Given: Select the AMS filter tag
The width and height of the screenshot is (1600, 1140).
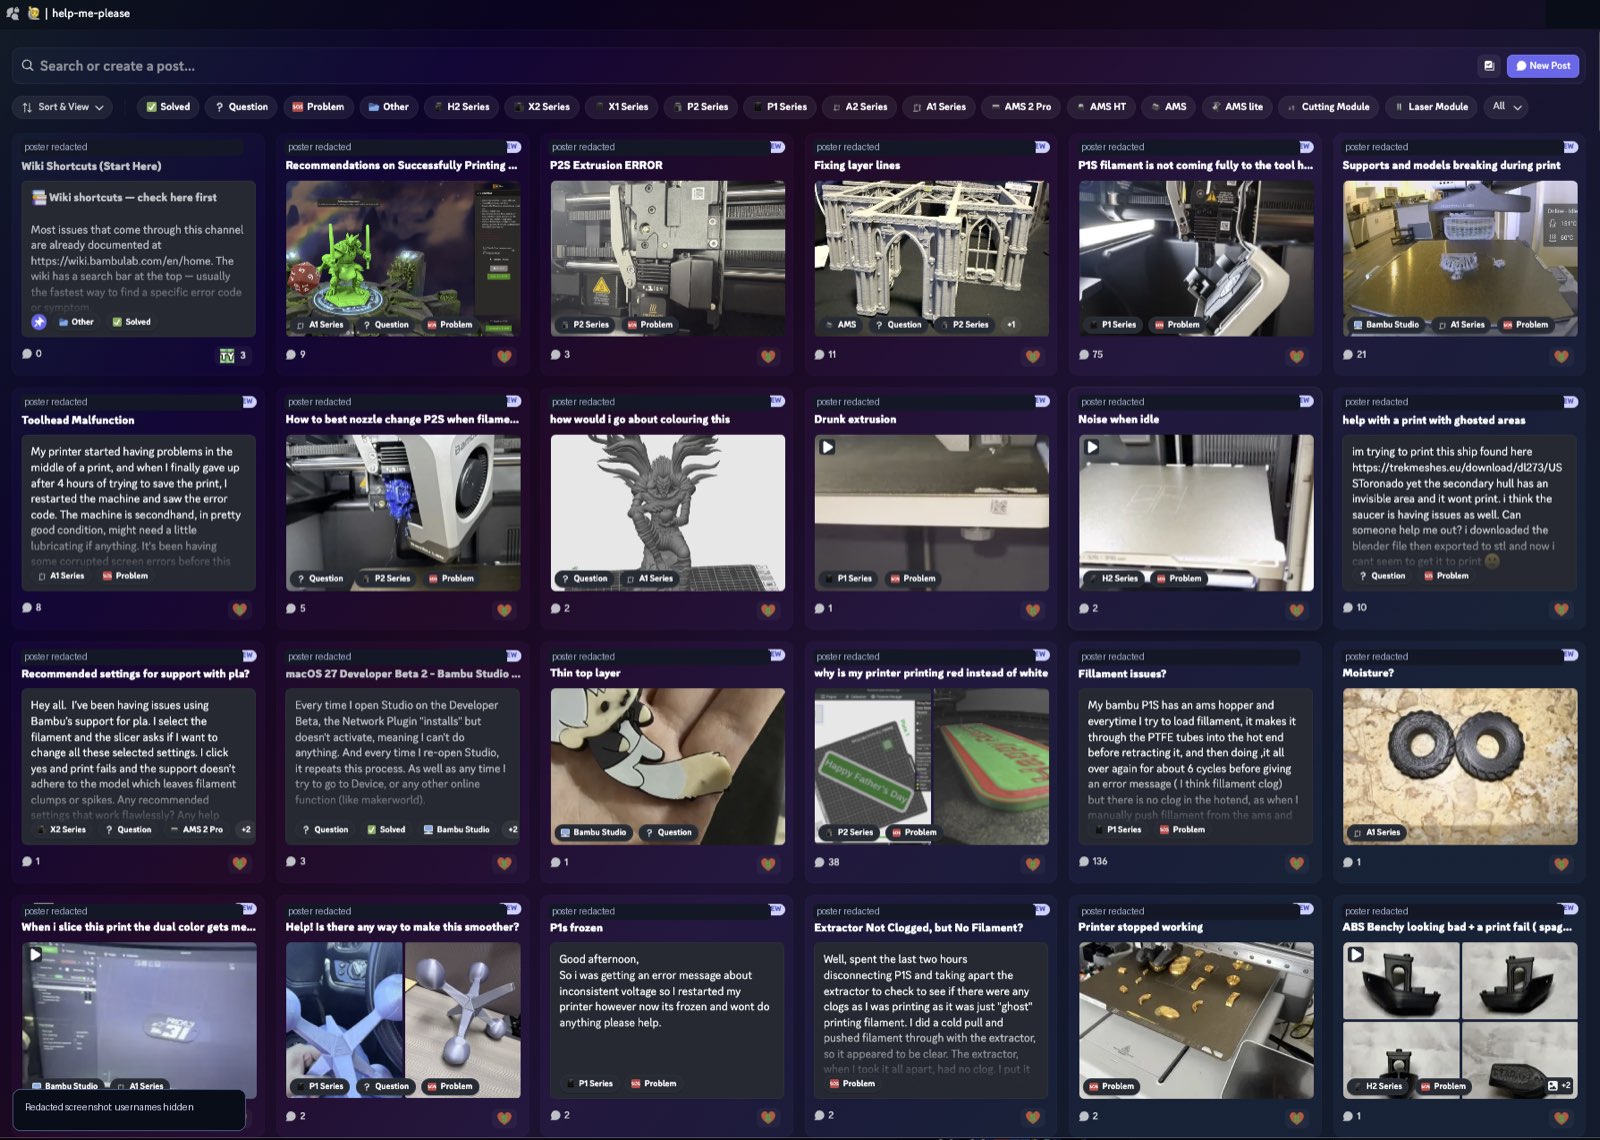Looking at the screenshot, I should tap(1169, 107).
